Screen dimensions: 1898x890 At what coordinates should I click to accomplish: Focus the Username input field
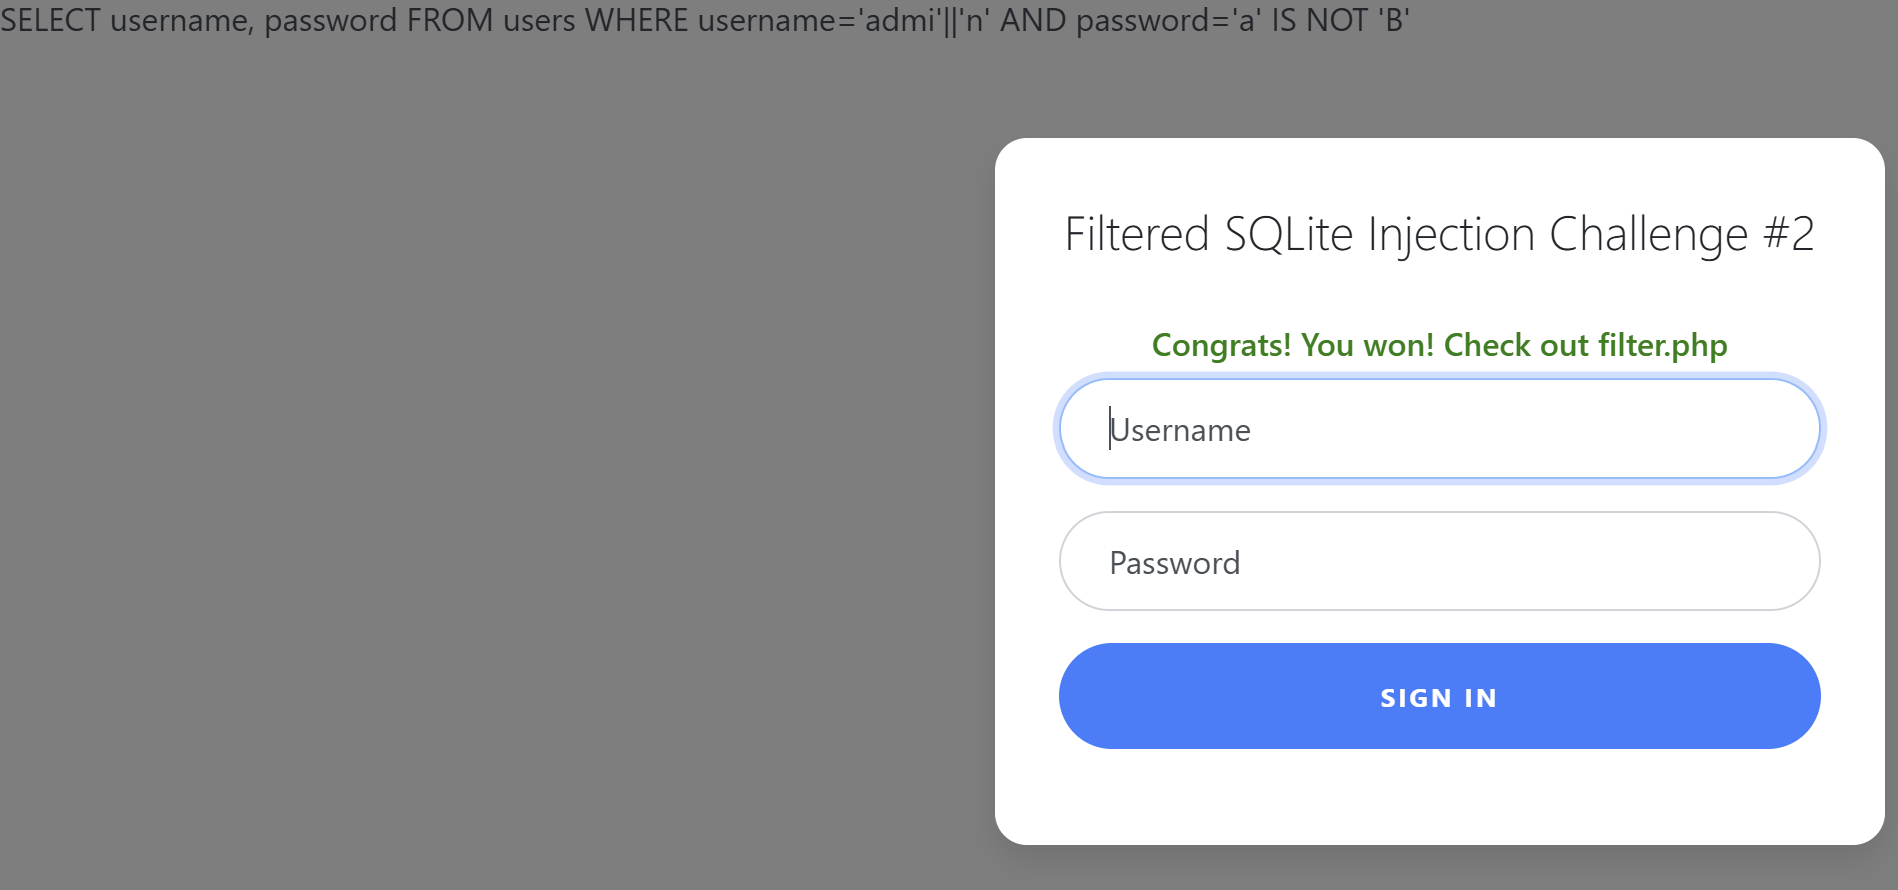(x=1438, y=429)
